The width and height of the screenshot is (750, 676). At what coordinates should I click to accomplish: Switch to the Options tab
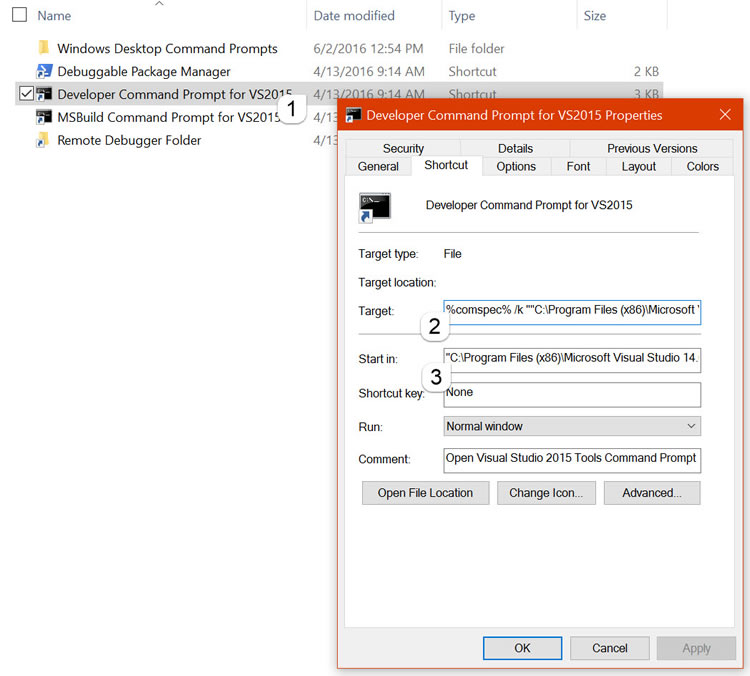coord(516,166)
